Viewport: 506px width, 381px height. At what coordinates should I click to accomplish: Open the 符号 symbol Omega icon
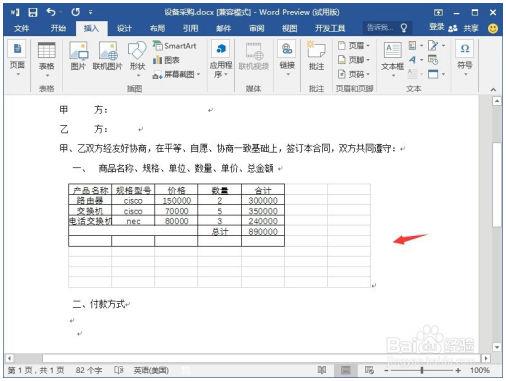[x=465, y=57]
